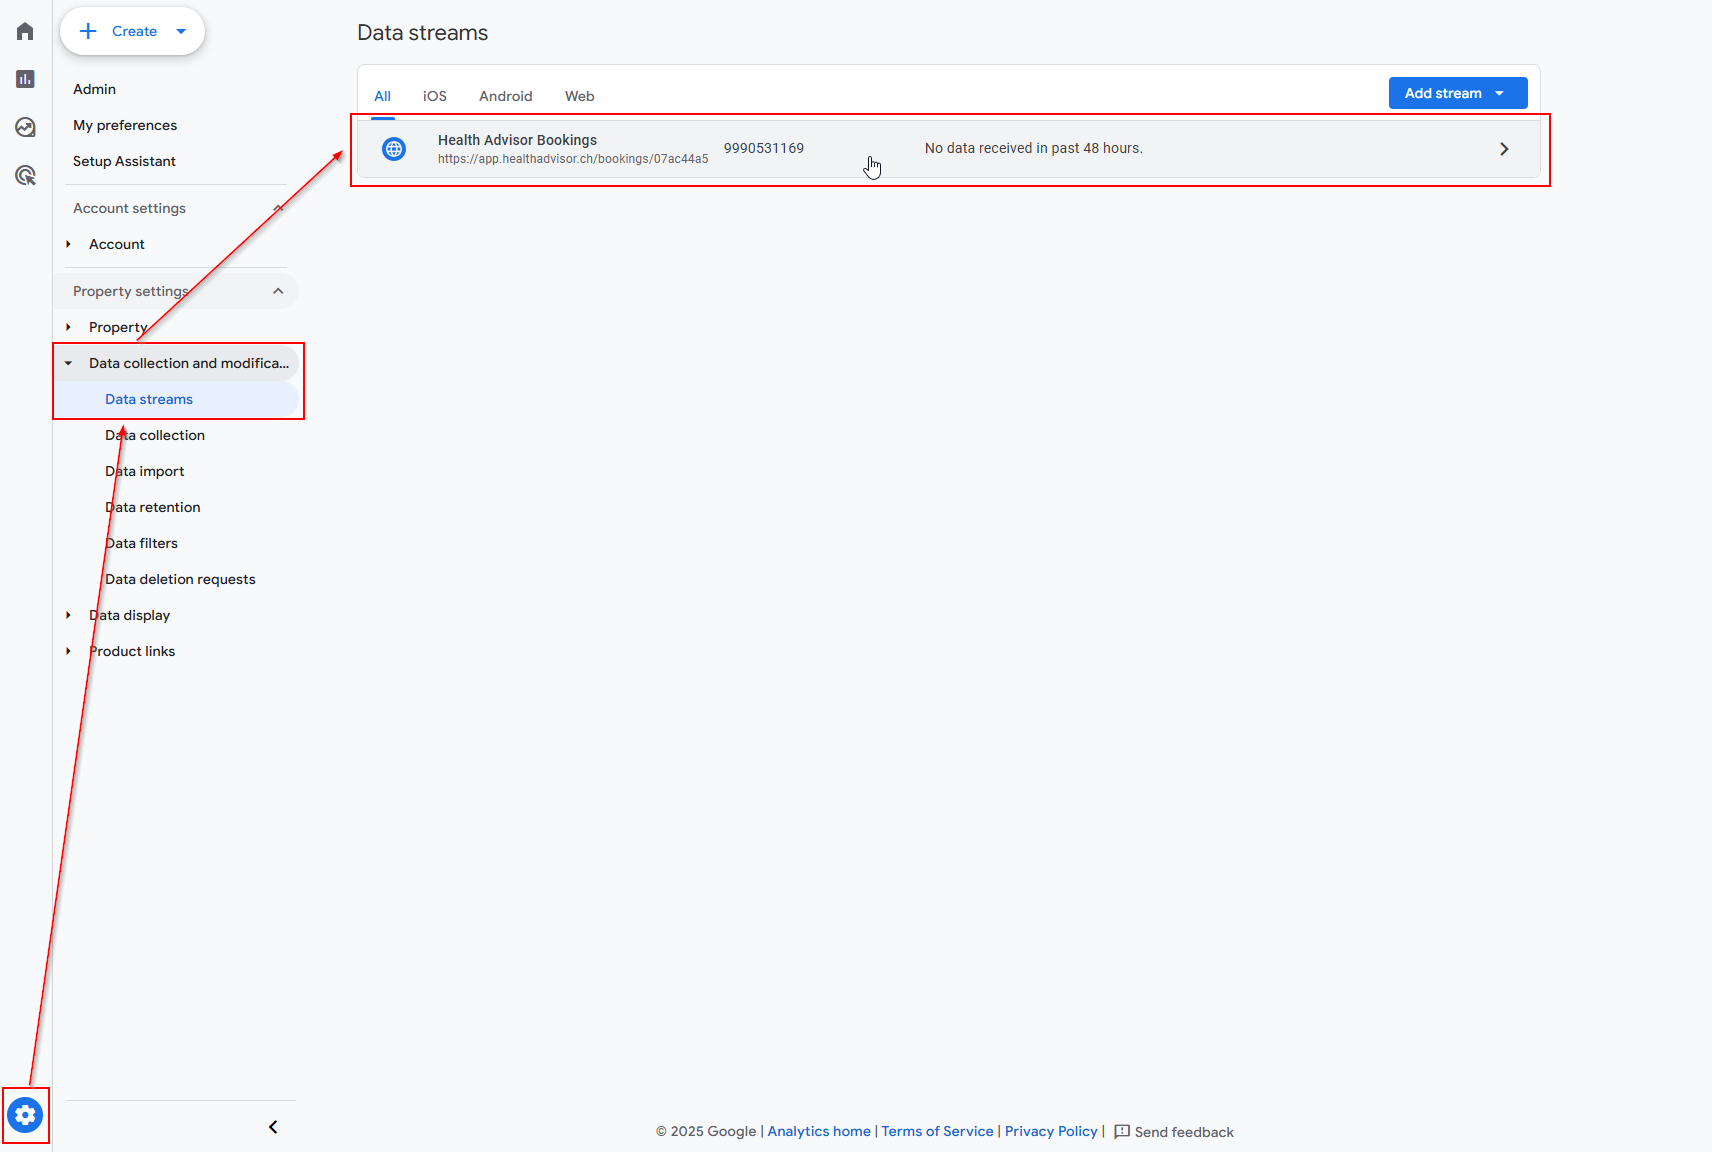This screenshot has width=1712, height=1152.
Task: Click the stream URL healthadvisor.ch/bookings
Action: 573,159
